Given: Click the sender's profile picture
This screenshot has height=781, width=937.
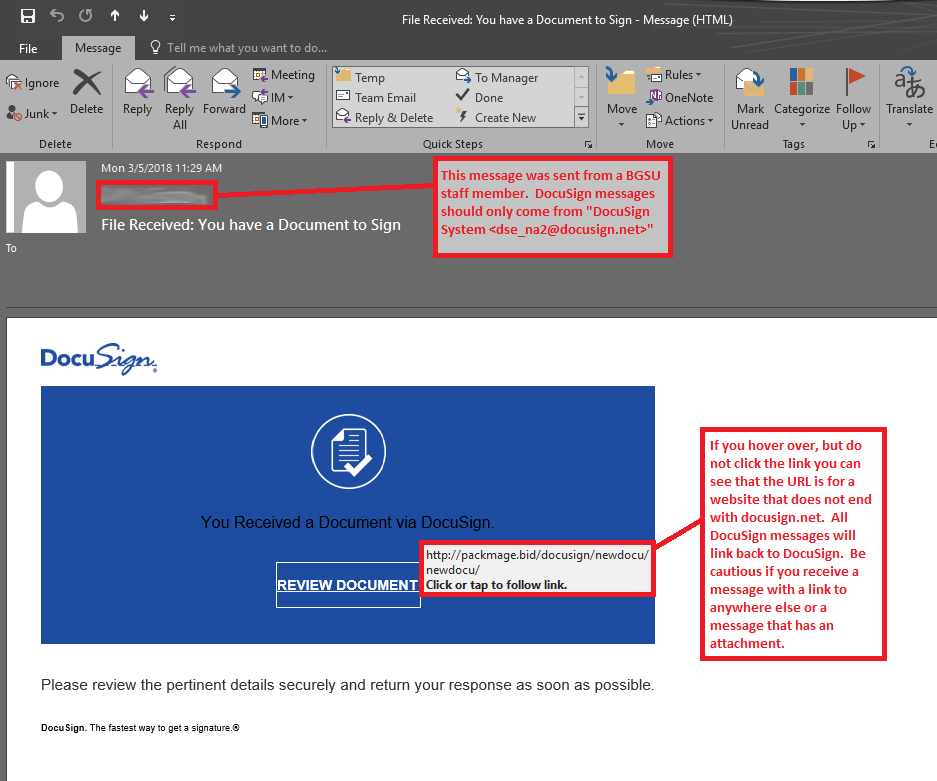Looking at the screenshot, I should click(46, 198).
